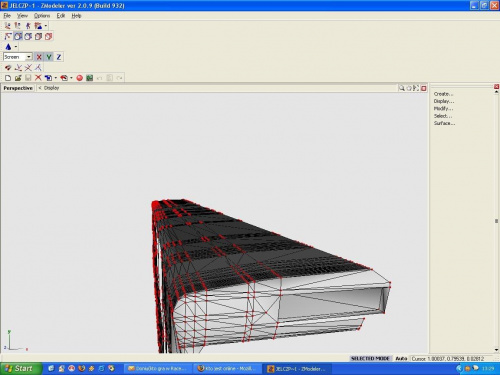The height and width of the screenshot is (375, 500).
Task: Toggle the X axis constraint
Action: [x=39, y=57]
